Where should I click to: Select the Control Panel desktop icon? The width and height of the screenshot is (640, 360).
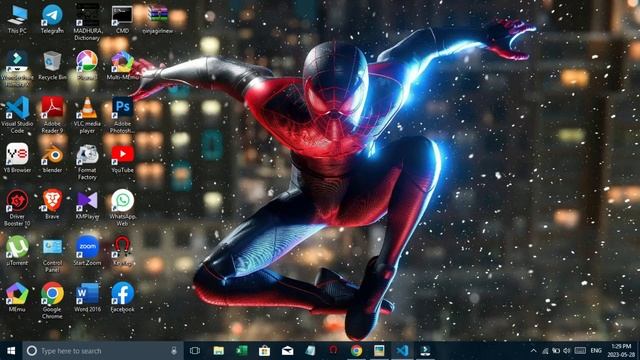[52, 255]
